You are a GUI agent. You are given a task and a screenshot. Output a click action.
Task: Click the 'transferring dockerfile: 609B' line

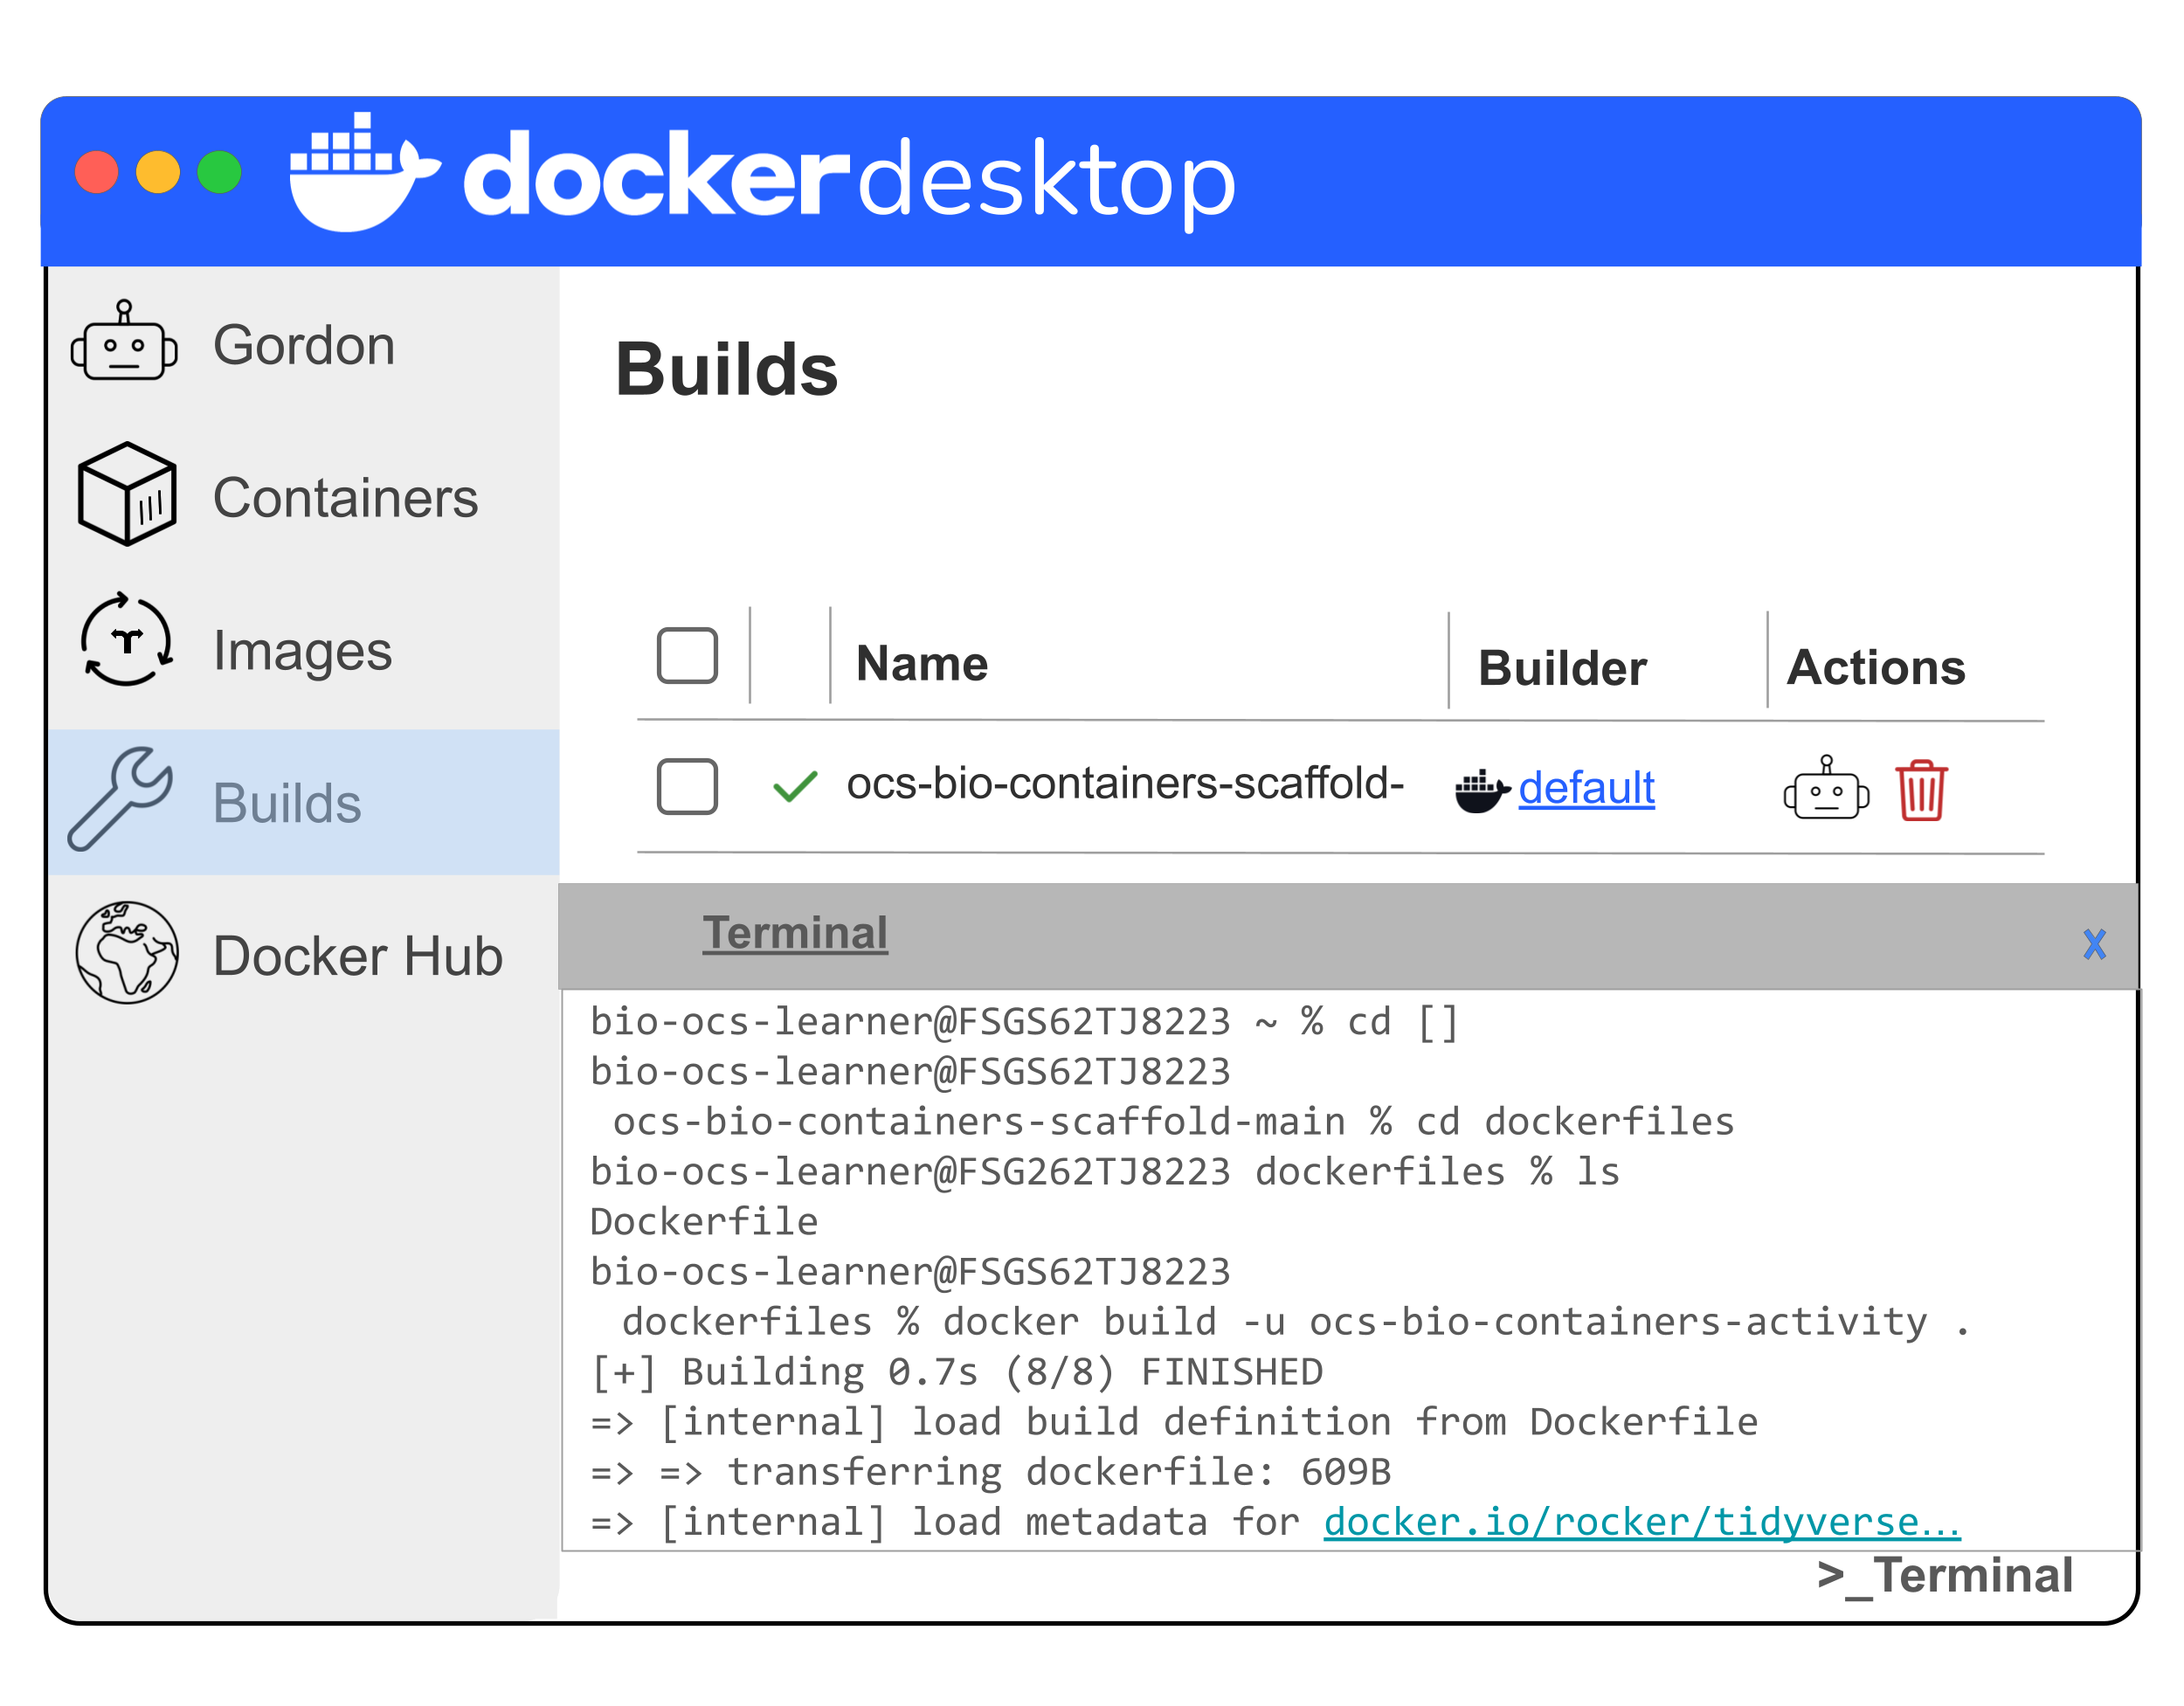991,1471
